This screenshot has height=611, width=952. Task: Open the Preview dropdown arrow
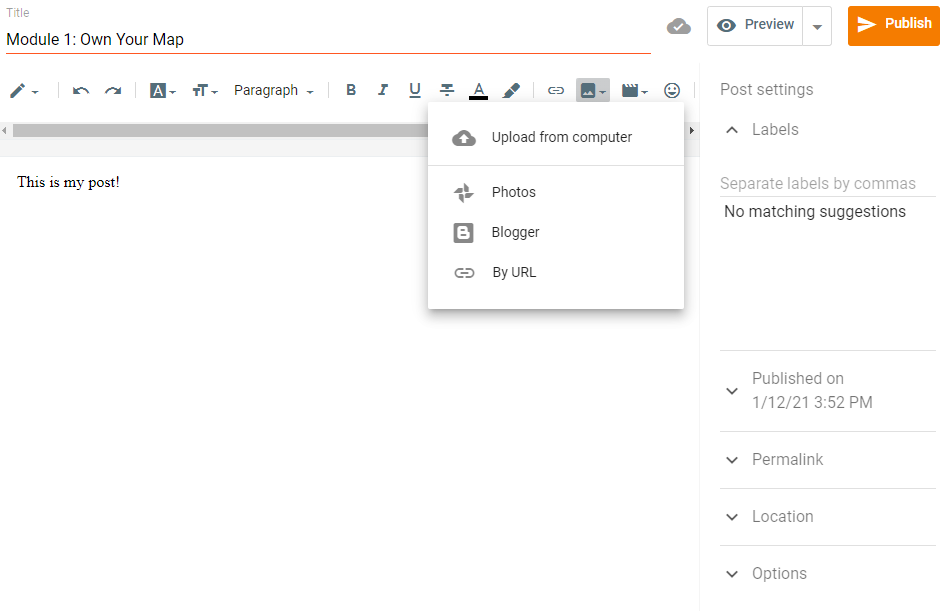pyautogui.click(x=817, y=27)
